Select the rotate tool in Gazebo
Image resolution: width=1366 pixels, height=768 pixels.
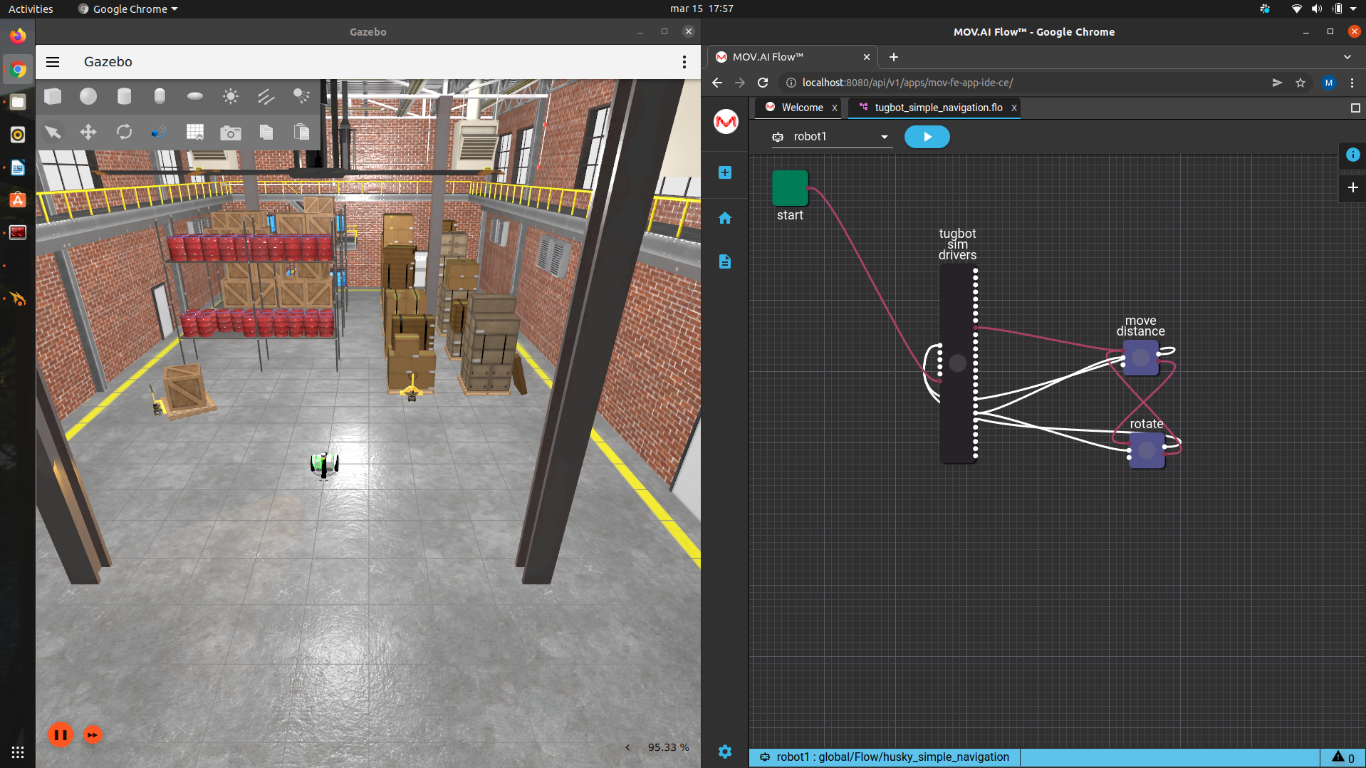pyautogui.click(x=124, y=132)
